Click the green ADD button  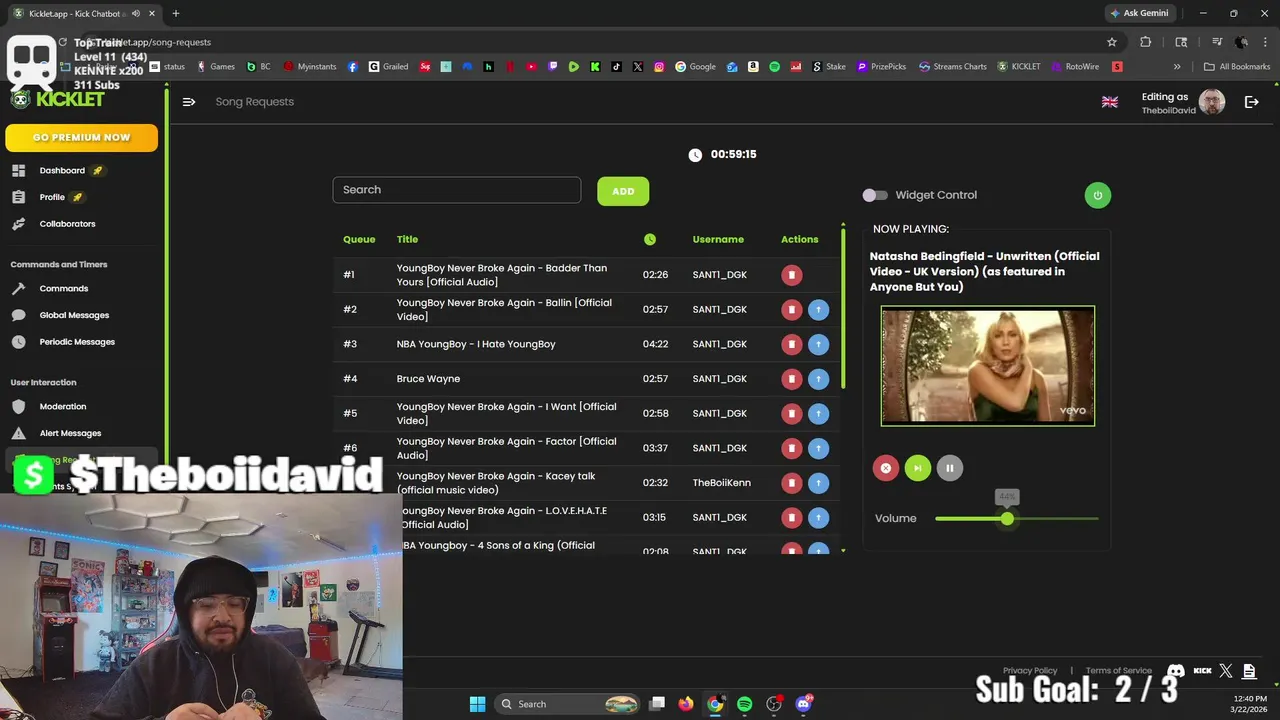pyautogui.click(x=623, y=191)
